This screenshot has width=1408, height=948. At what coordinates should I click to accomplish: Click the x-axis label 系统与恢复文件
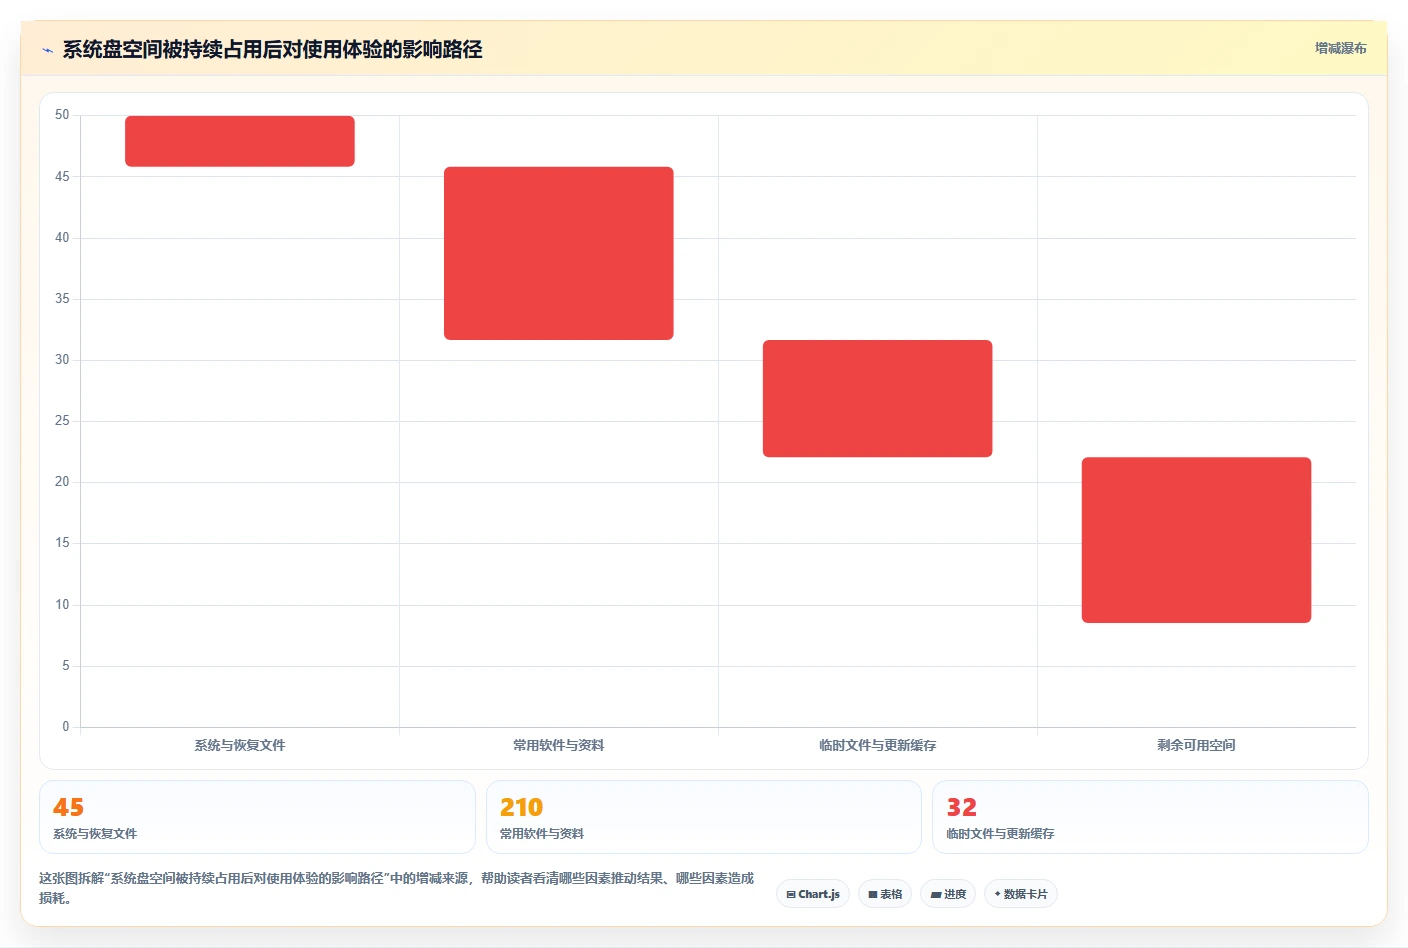240,745
